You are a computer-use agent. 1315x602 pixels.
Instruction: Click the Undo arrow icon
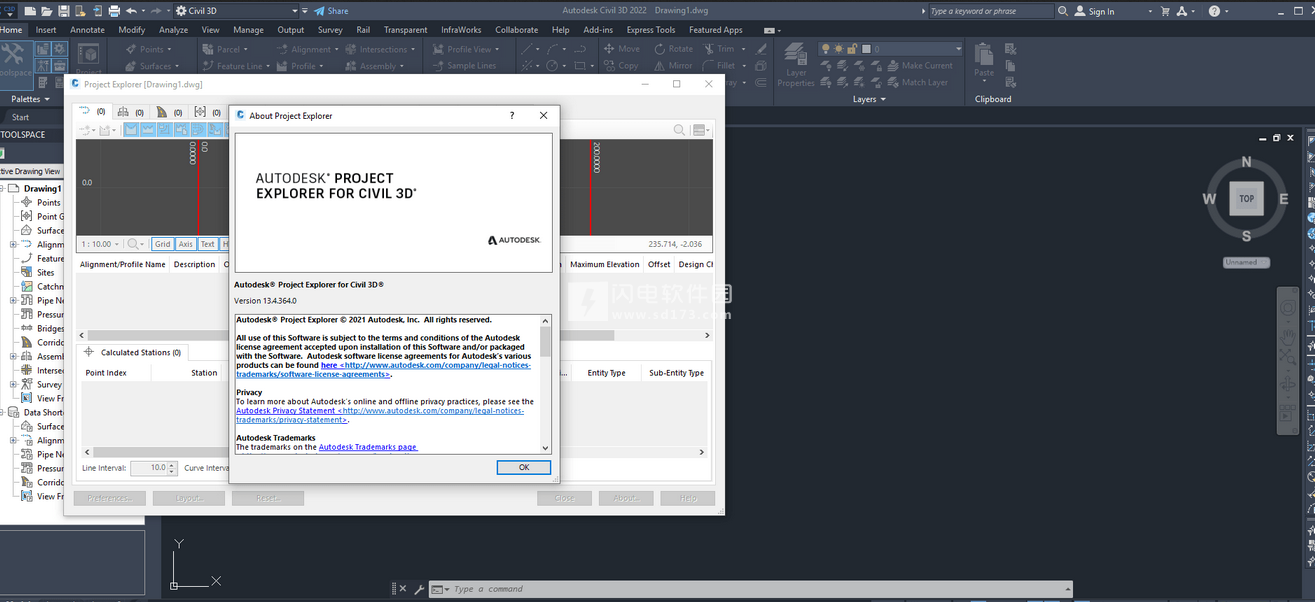coord(131,11)
